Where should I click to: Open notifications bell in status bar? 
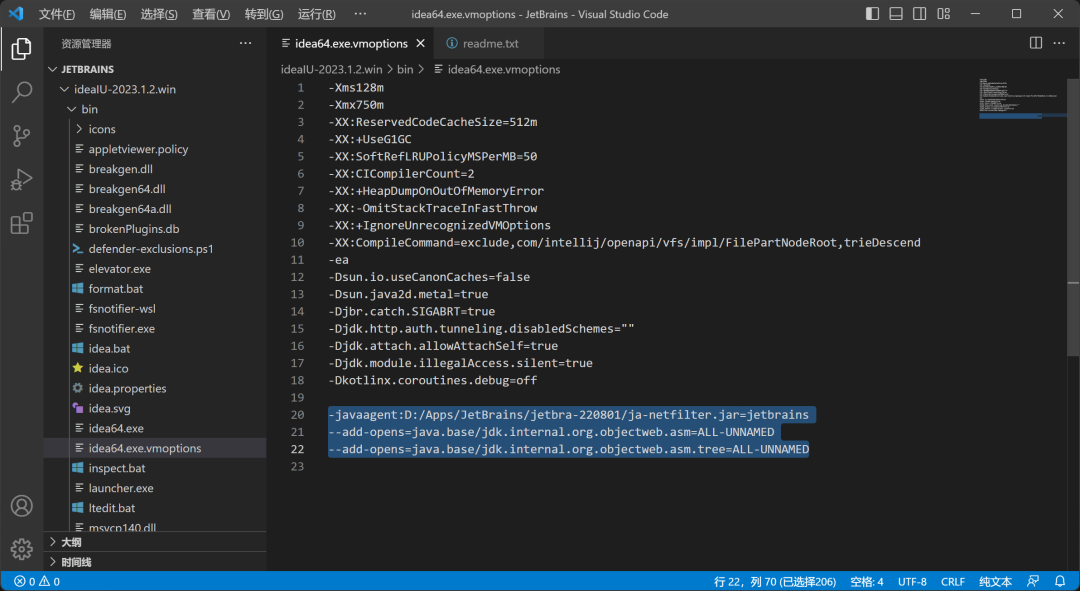click(x=1059, y=581)
